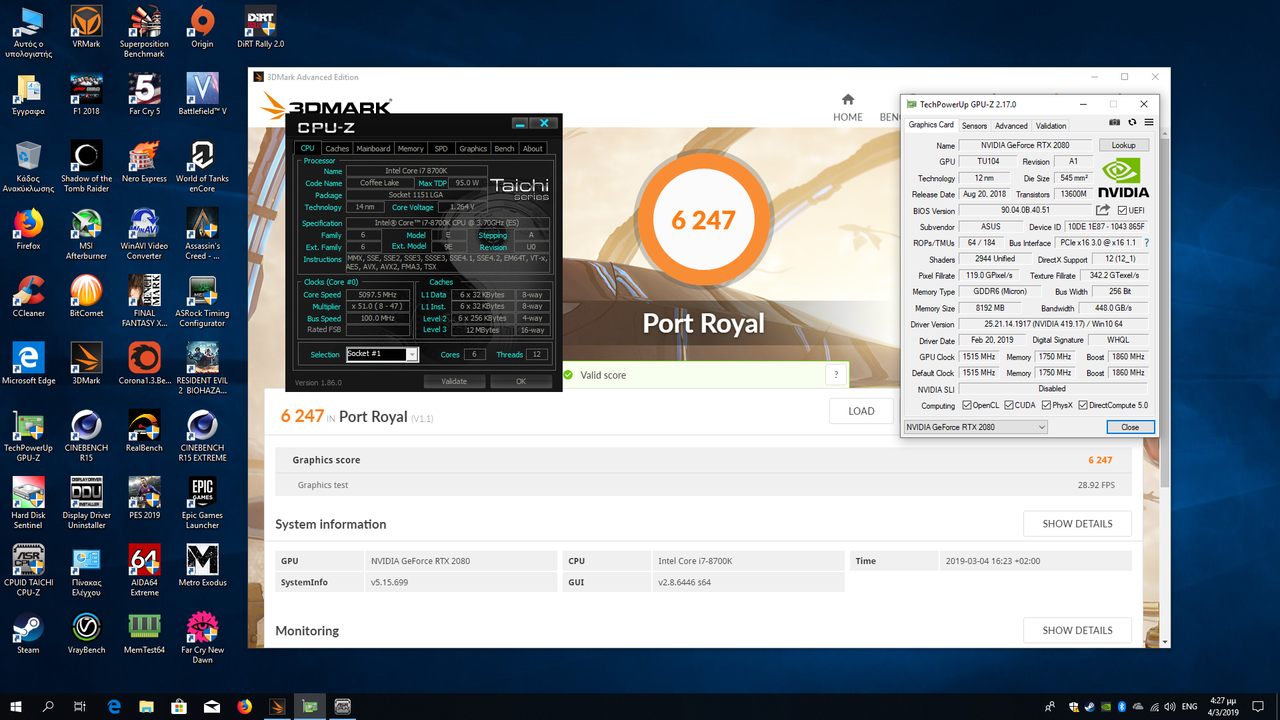Open the VRMark desktop shortcut
Viewport: 1280px width, 720px height.
[86, 27]
